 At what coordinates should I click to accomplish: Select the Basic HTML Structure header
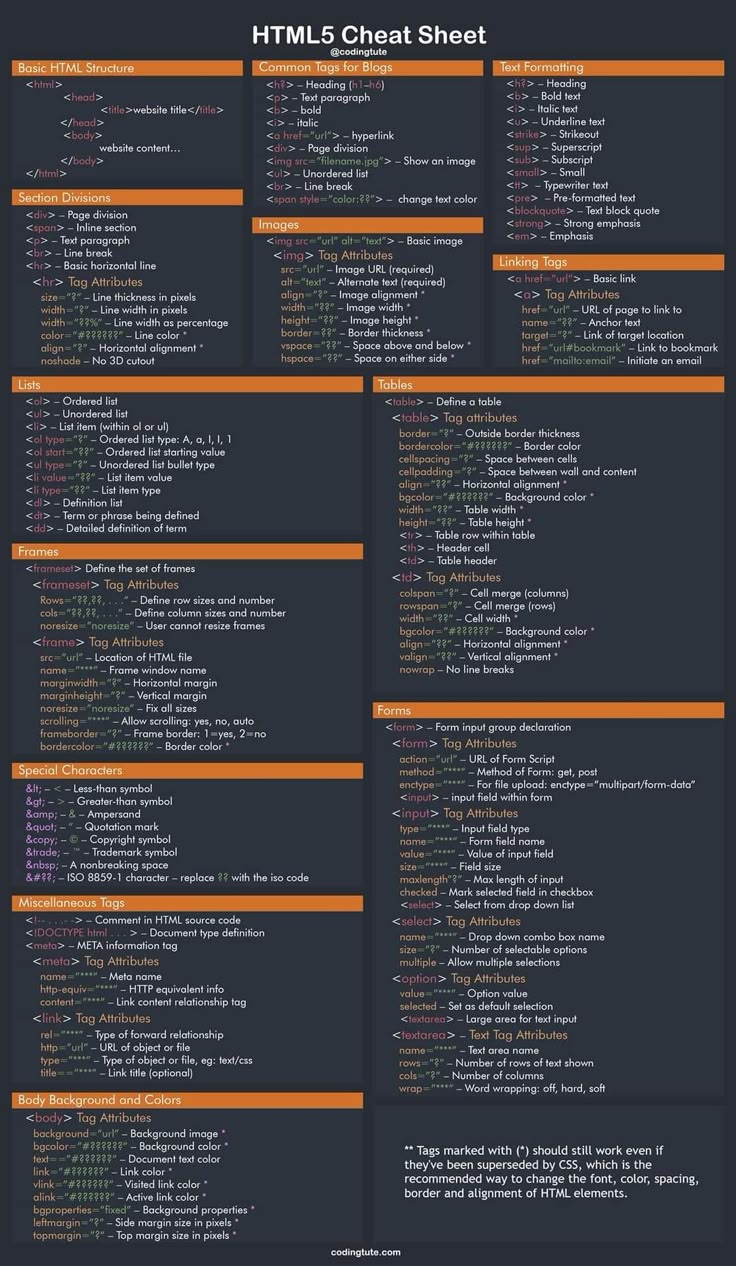(x=75, y=68)
